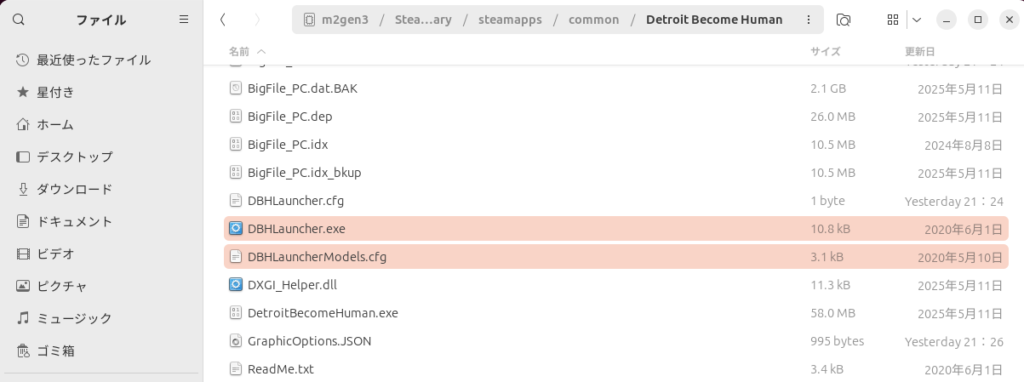Select the DBHLauncher.exe file icon
The height and width of the screenshot is (382, 1024).
[236, 229]
